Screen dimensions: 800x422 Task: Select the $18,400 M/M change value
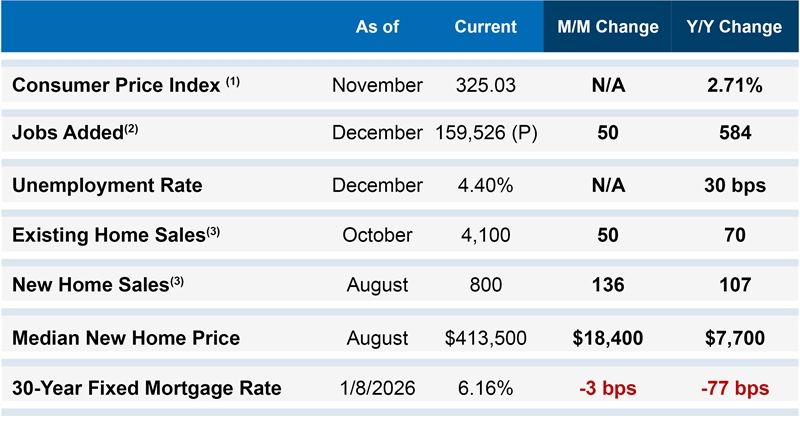pos(607,338)
